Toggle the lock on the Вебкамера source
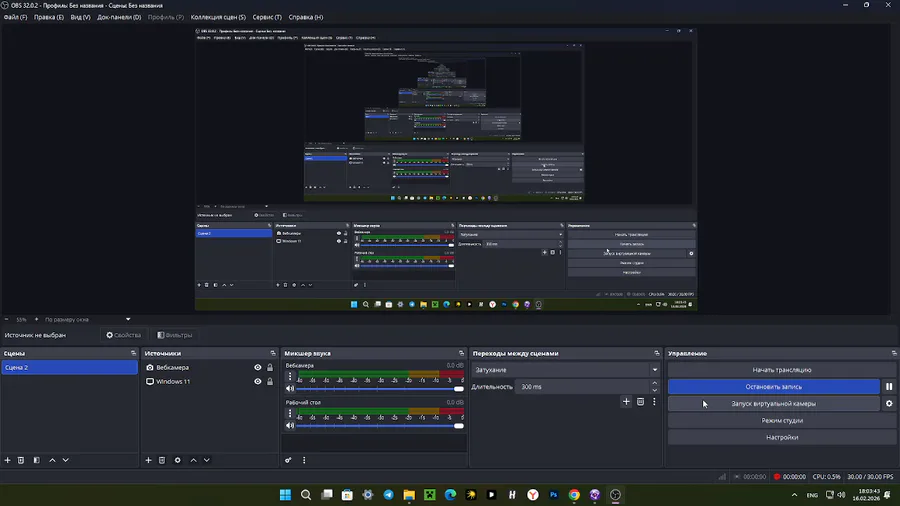Image resolution: width=900 pixels, height=506 pixels. (x=270, y=367)
